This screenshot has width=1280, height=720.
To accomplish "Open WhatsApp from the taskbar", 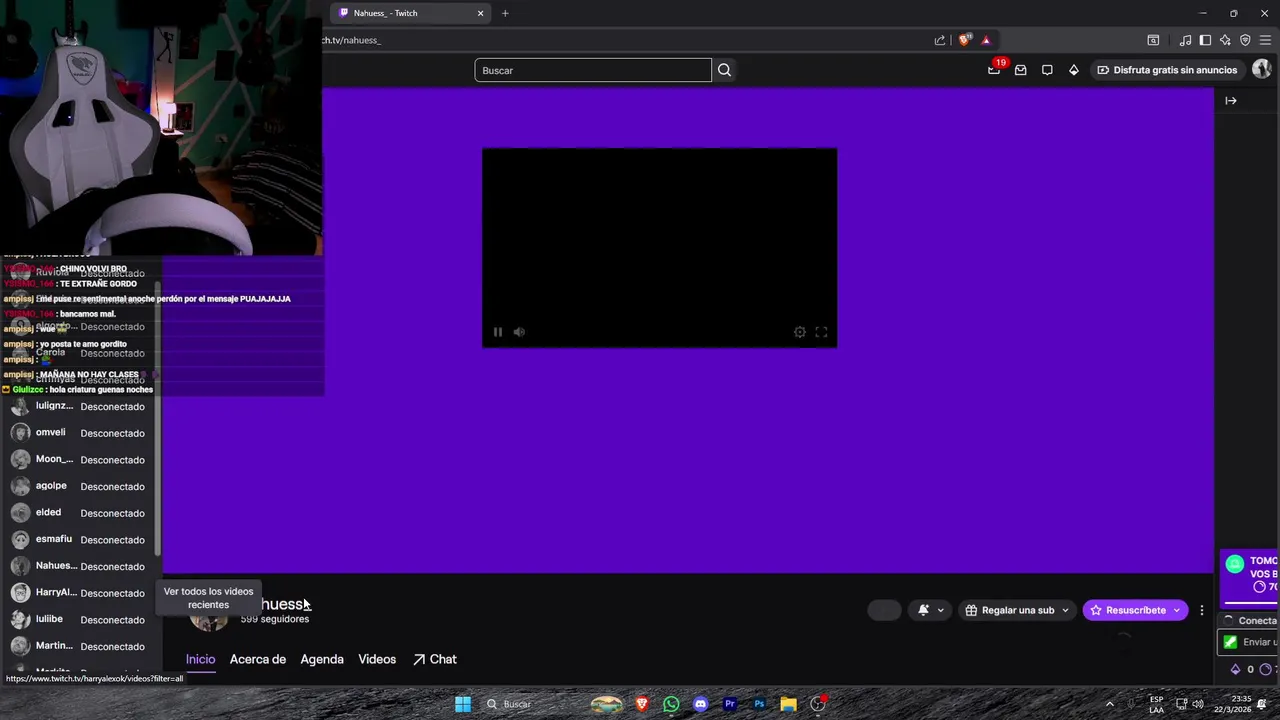I will (671, 704).
